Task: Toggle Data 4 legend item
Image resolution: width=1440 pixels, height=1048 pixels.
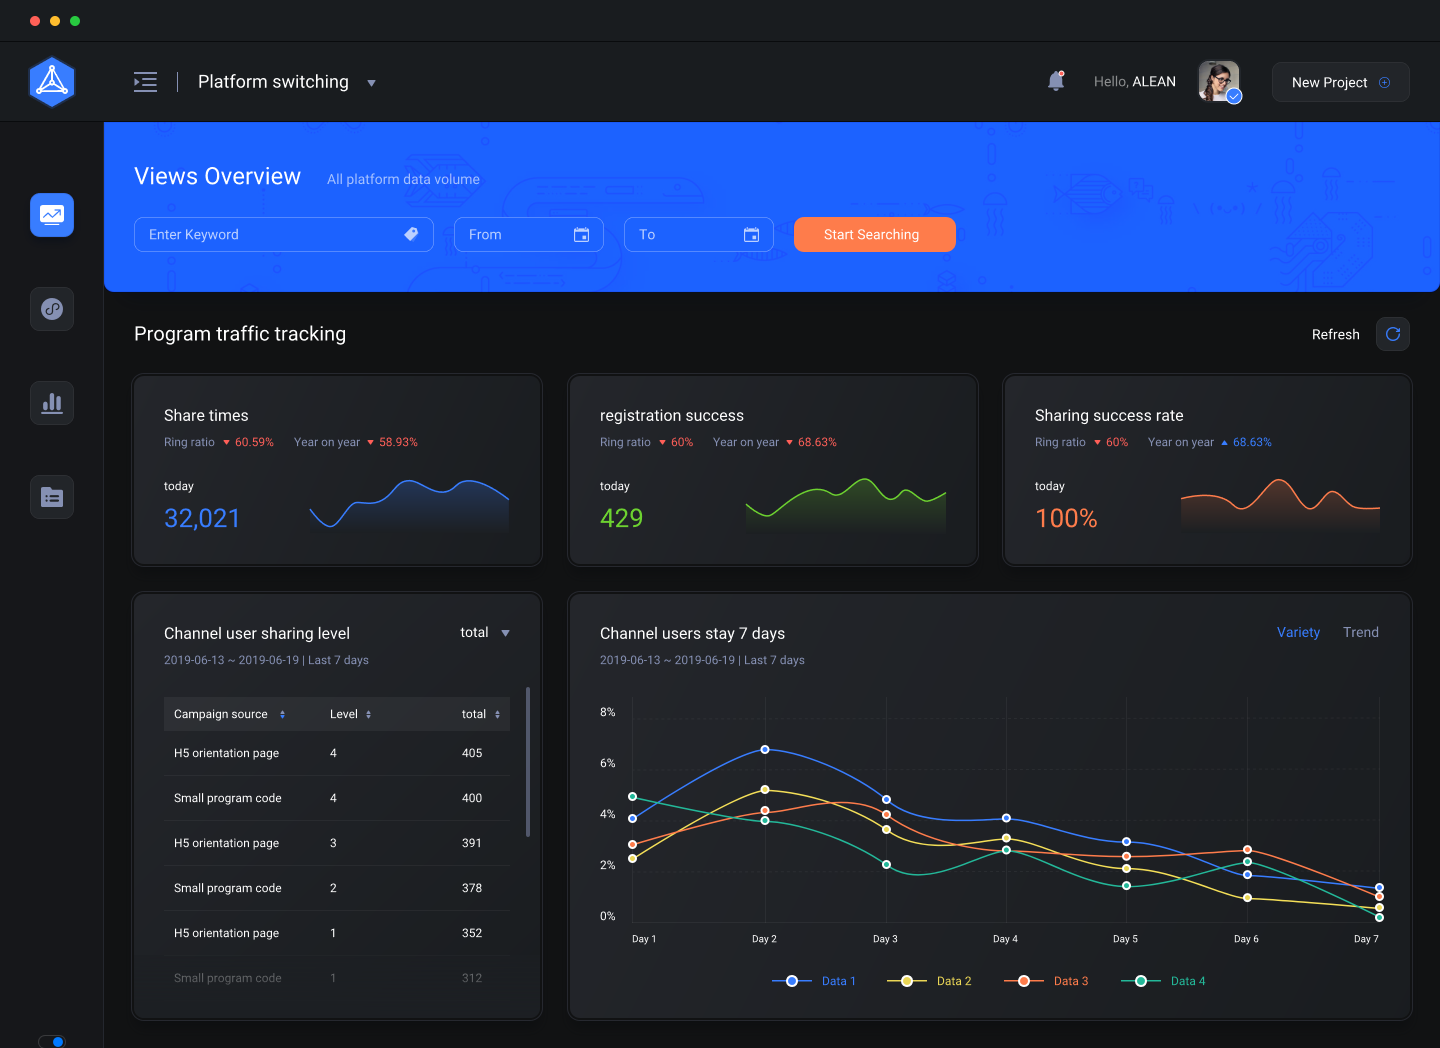Action: coord(1163,981)
